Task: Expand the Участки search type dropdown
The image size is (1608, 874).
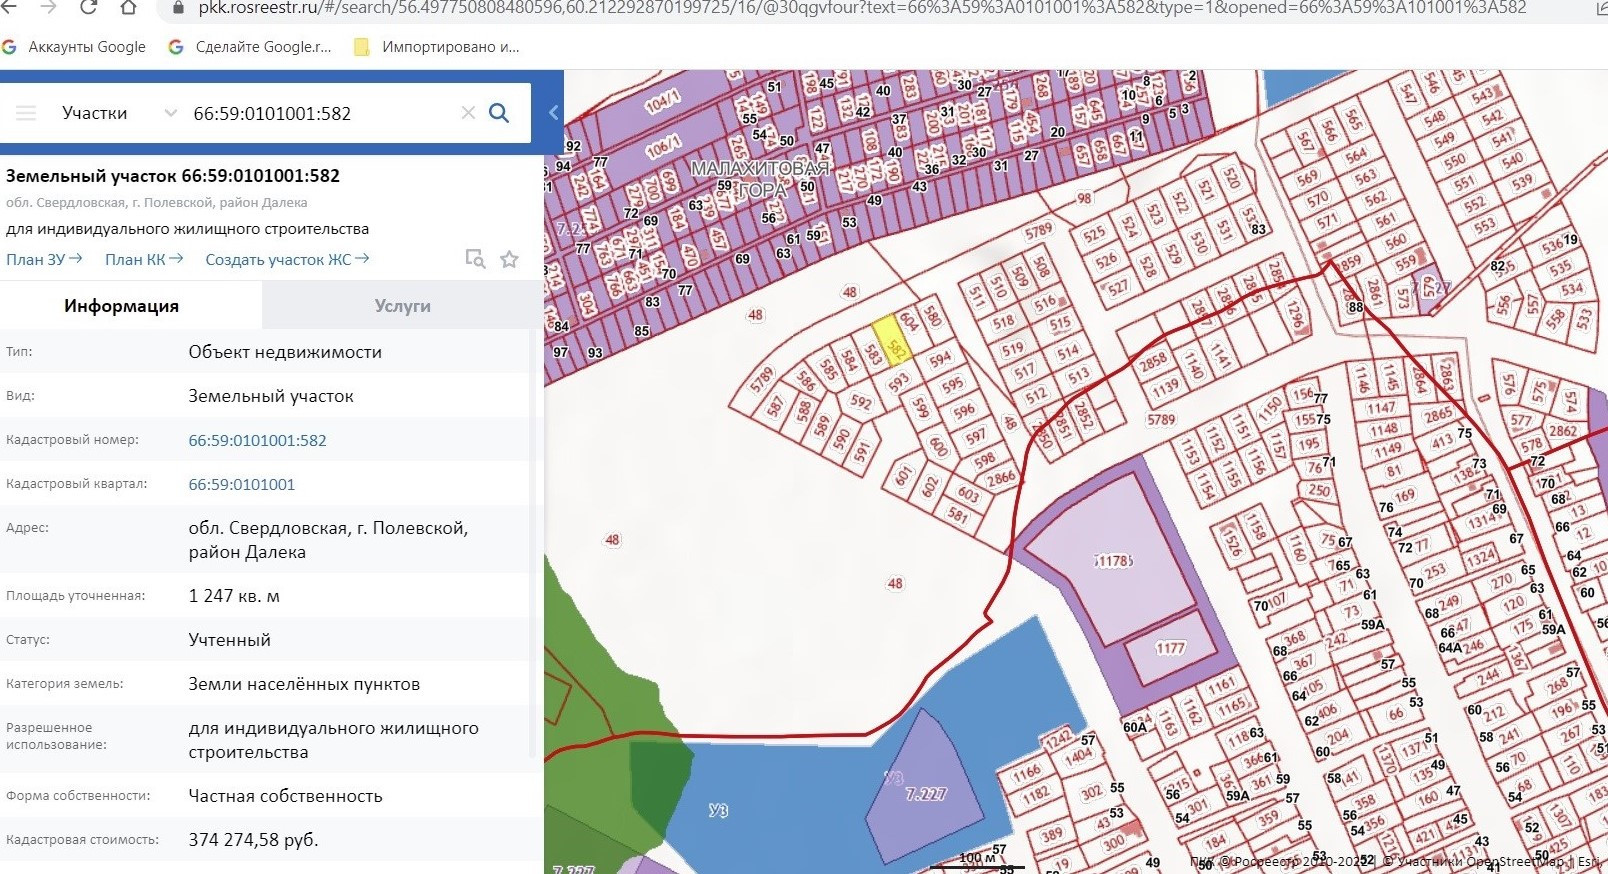Action: point(119,113)
